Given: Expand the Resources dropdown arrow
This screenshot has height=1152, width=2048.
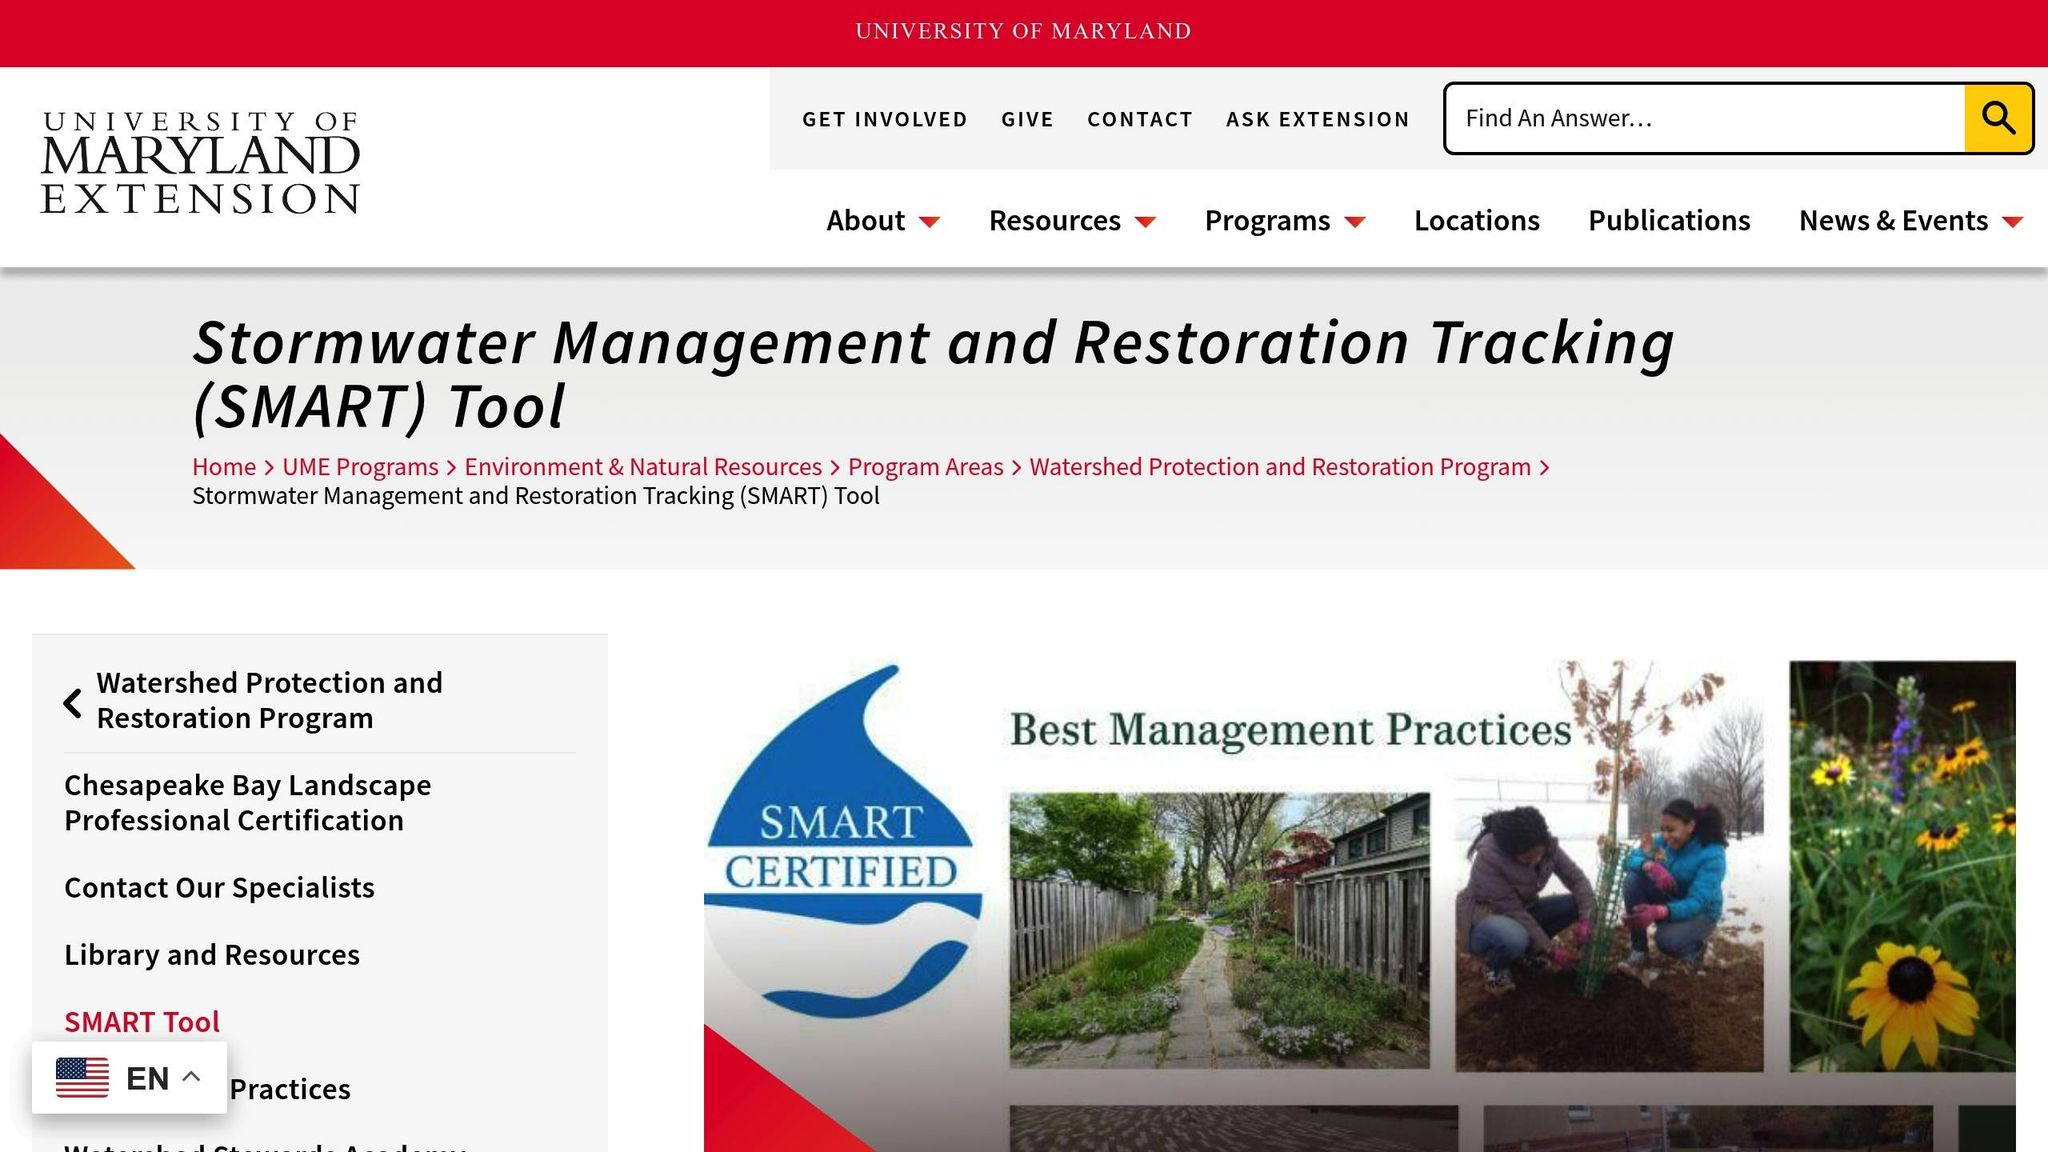Looking at the screenshot, I should (x=1146, y=222).
